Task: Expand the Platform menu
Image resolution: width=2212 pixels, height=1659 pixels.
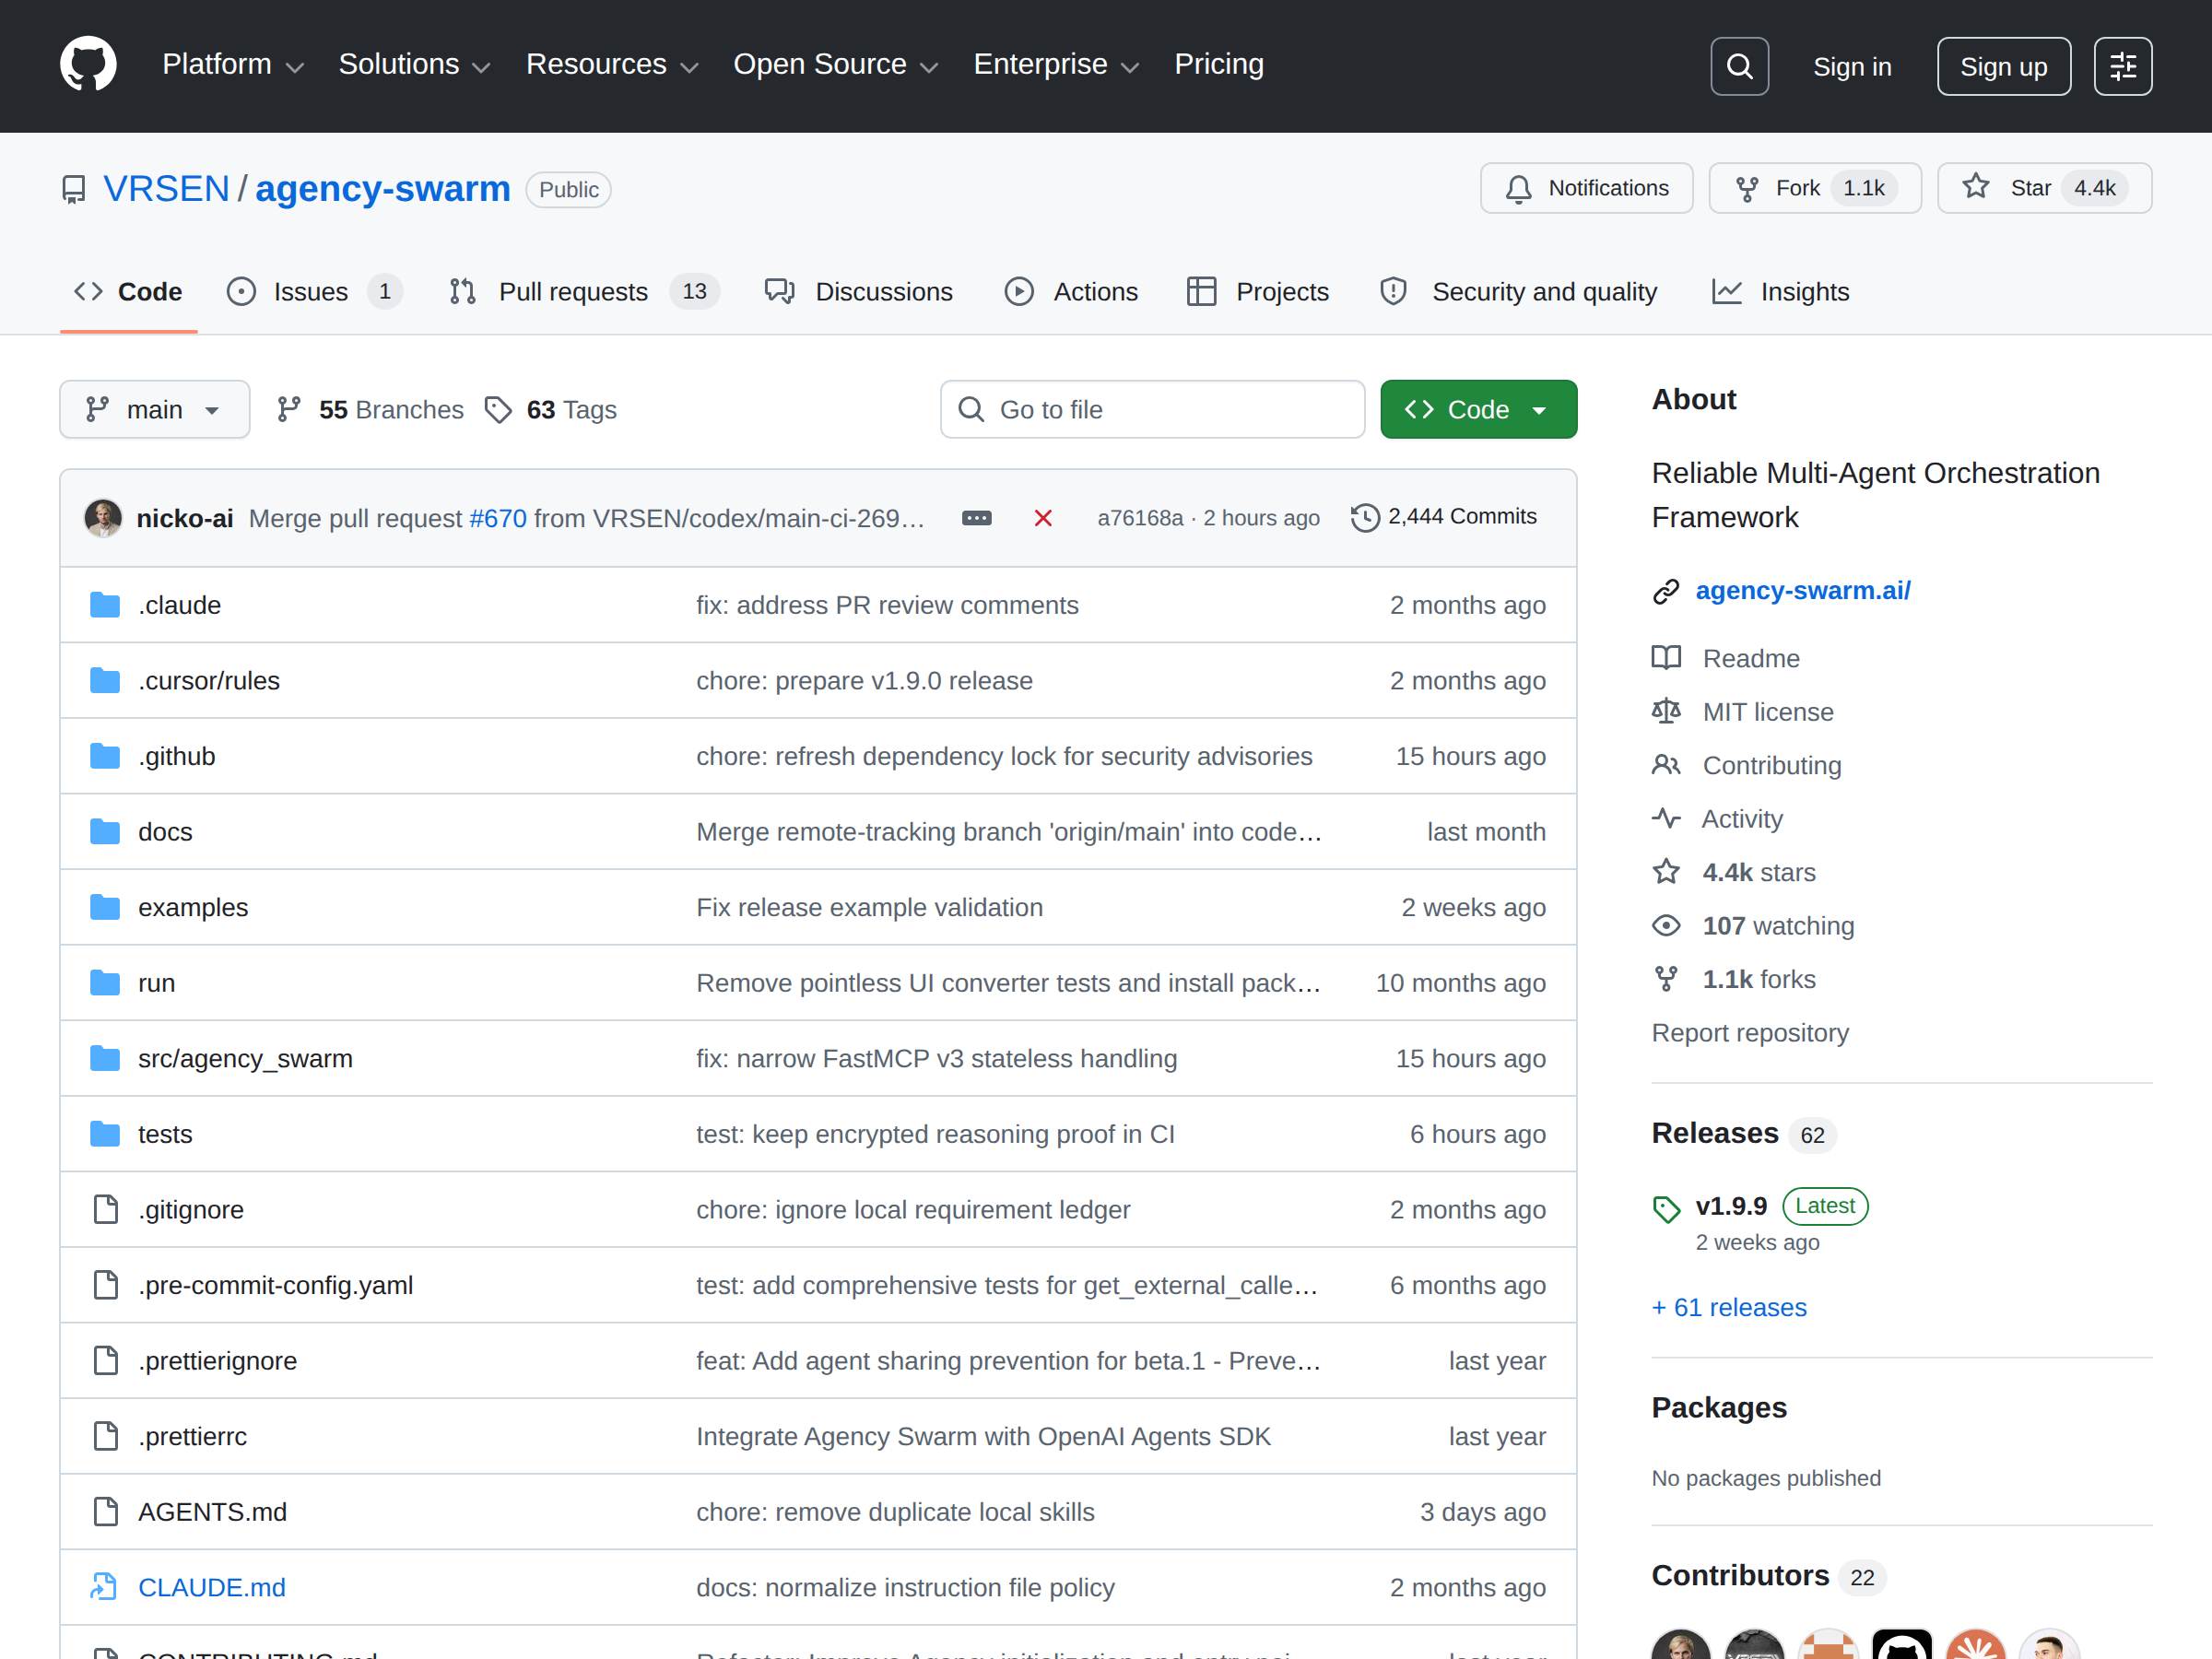Action: tap(233, 65)
